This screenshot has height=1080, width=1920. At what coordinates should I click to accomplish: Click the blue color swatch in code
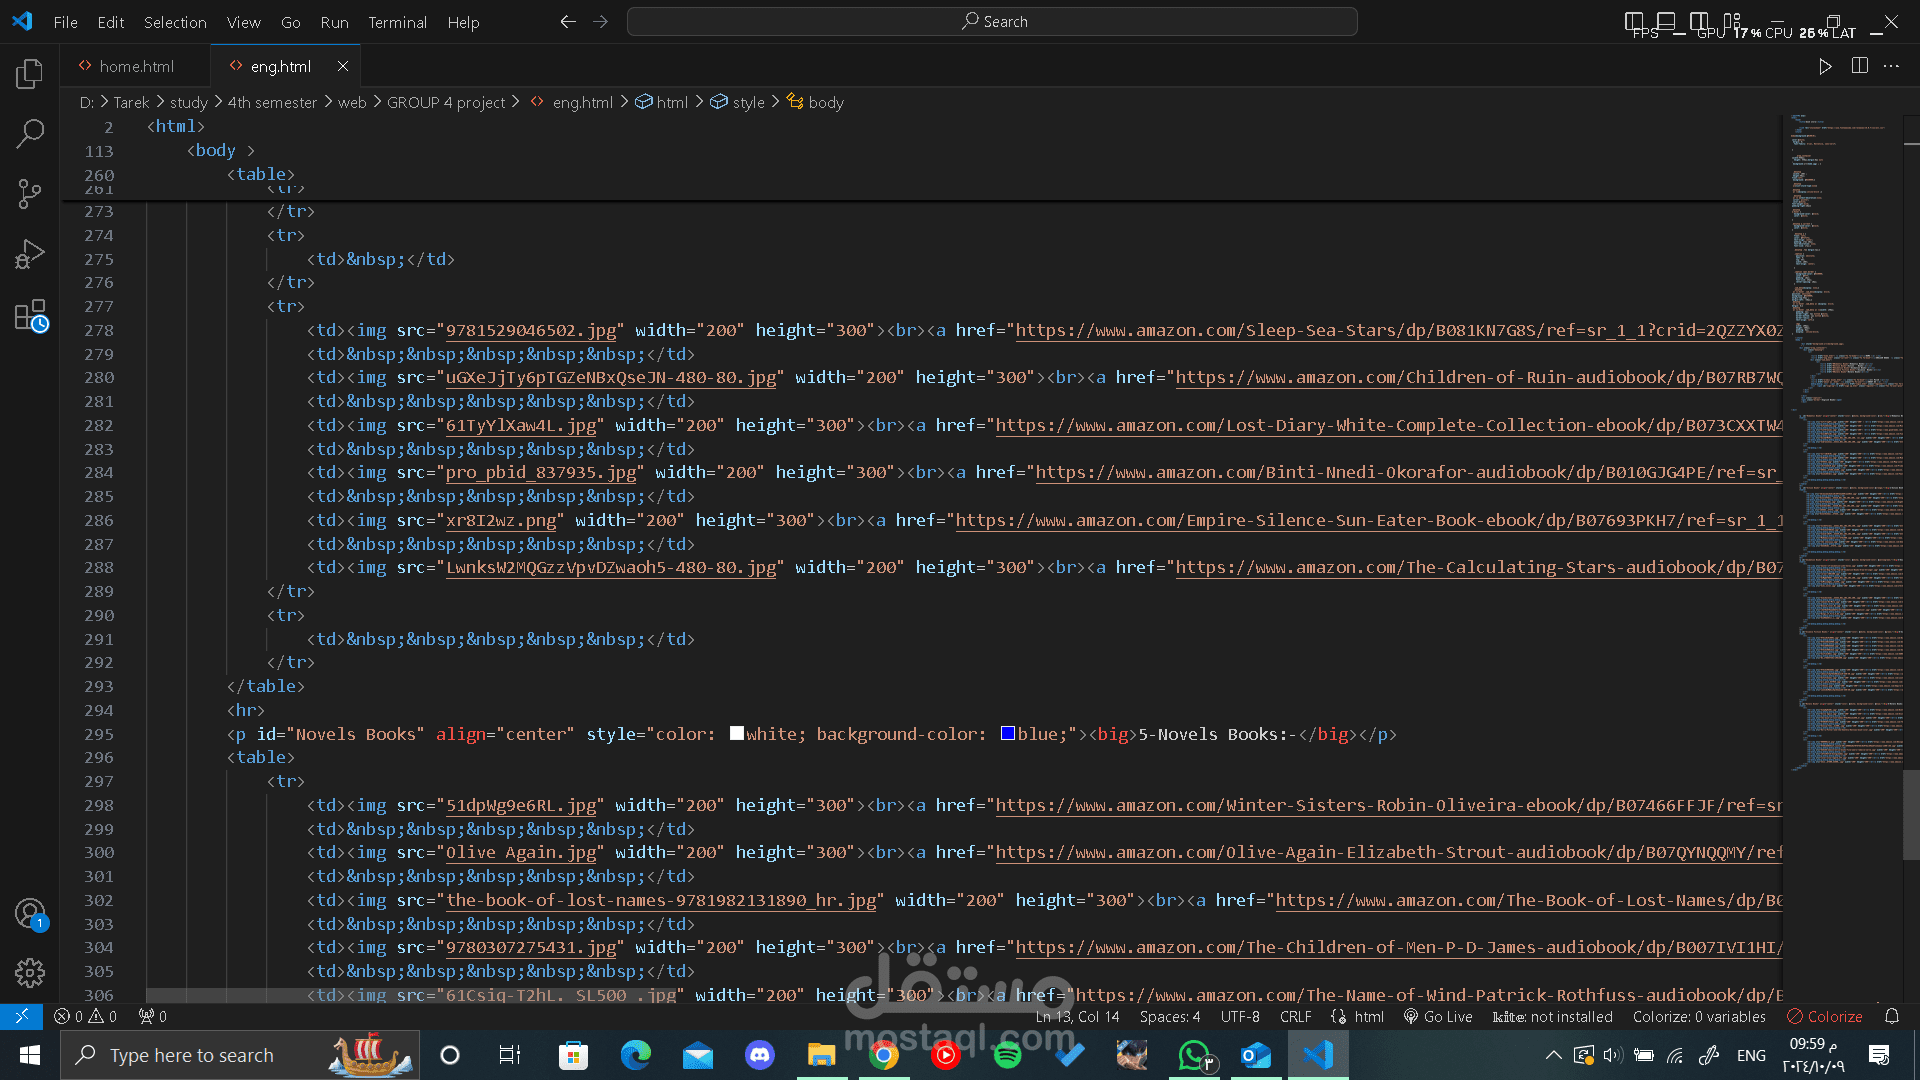pyautogui.click(x=1008, y=734)
